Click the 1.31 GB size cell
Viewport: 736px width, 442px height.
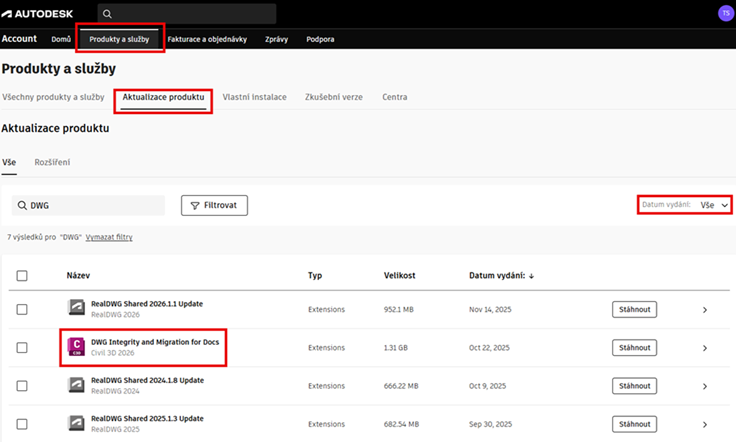396,348
